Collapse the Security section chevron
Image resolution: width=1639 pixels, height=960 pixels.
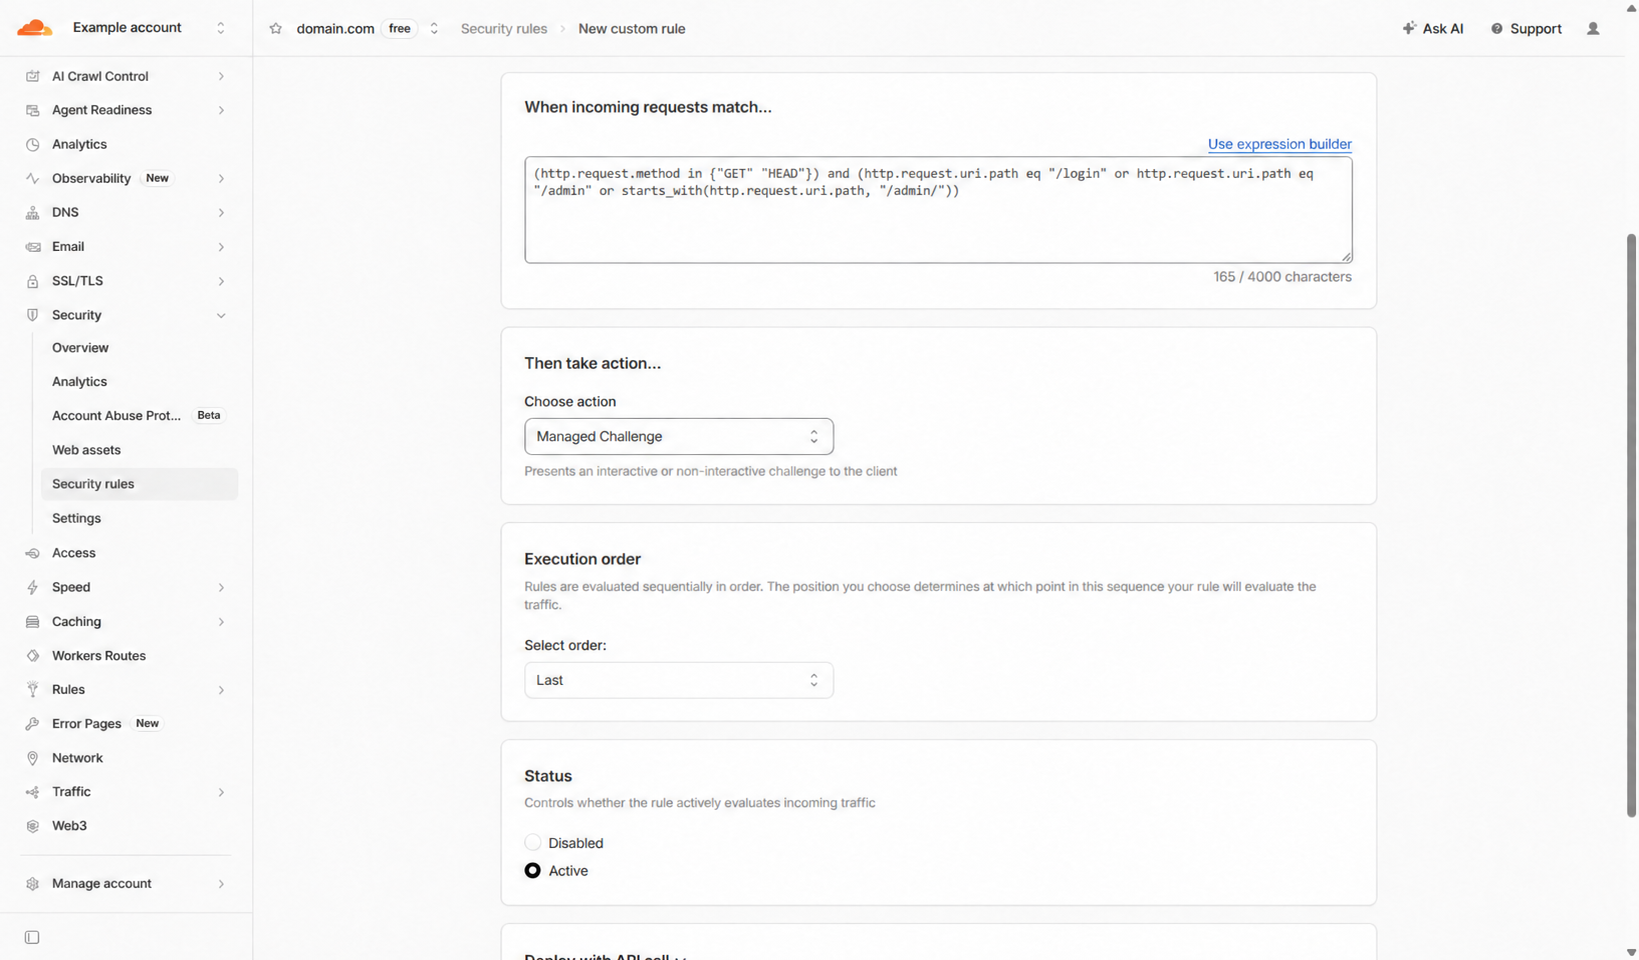click(221, 316)
